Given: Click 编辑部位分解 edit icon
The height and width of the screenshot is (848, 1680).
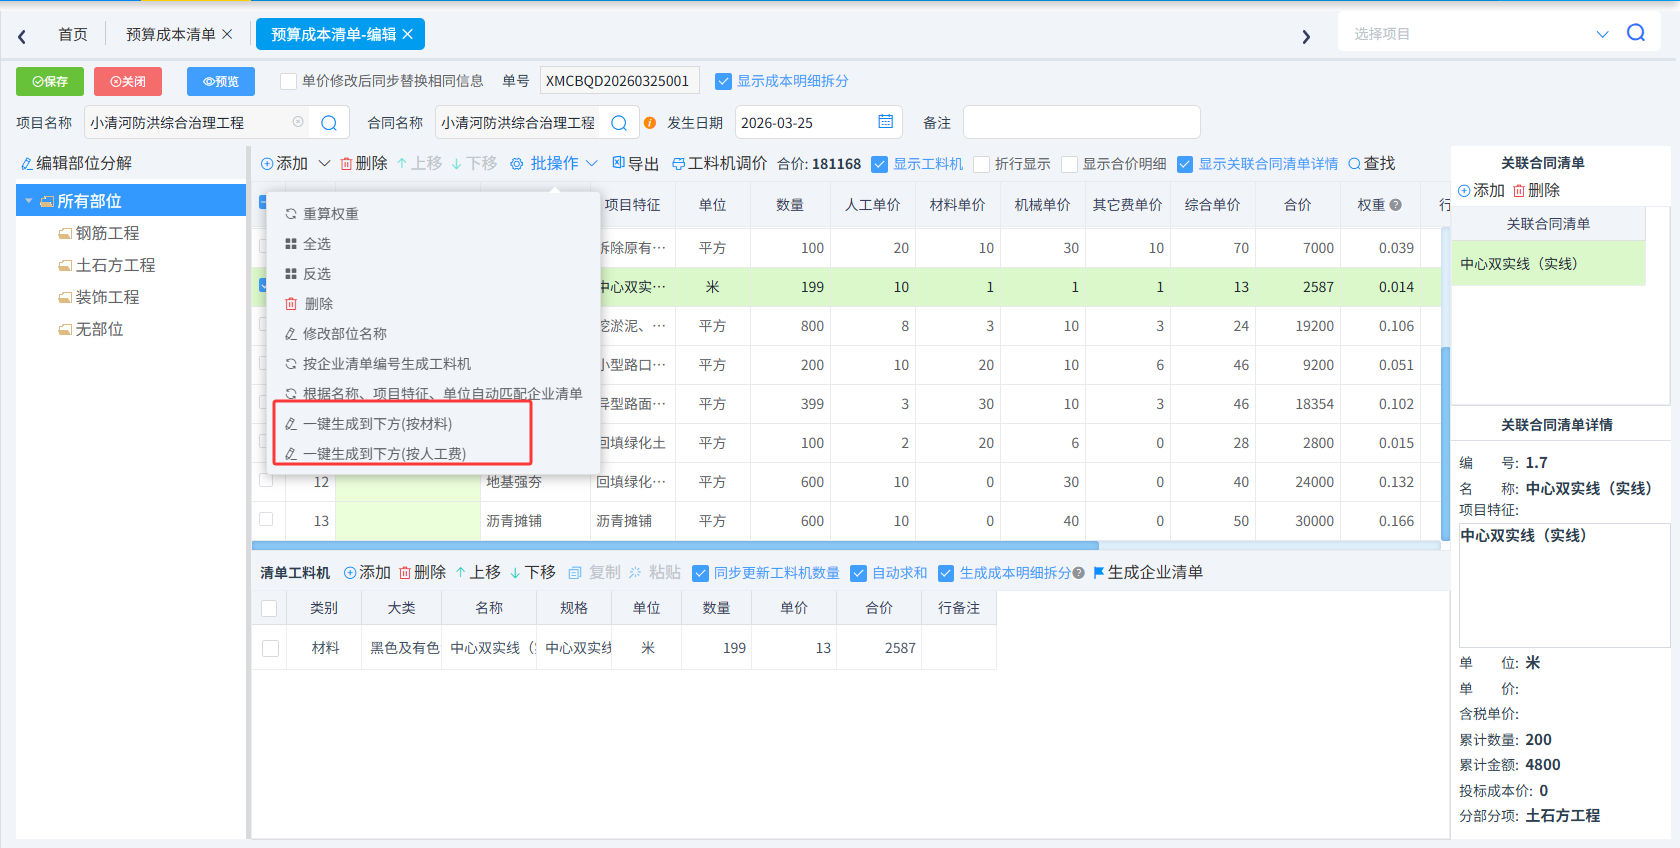Looking at the screenshot, I should pyautogui.click(x=26, y=164).
